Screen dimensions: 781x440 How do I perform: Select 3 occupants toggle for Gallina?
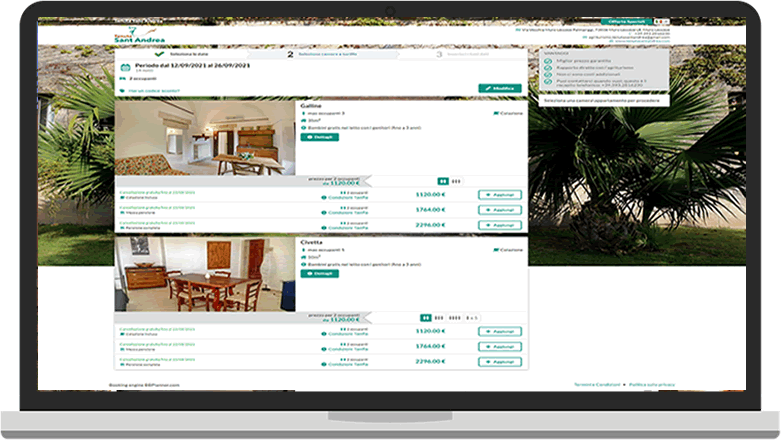pos(457,181)
